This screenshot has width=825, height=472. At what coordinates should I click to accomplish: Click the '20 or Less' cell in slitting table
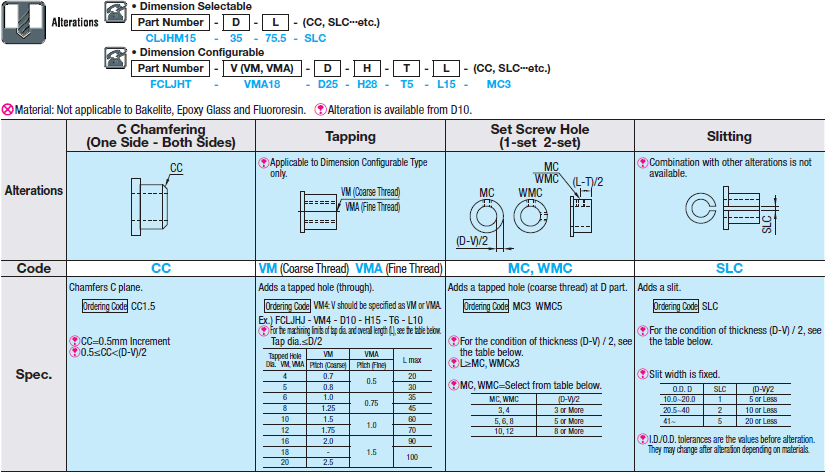pyautogui.click(x=761, y=421)
